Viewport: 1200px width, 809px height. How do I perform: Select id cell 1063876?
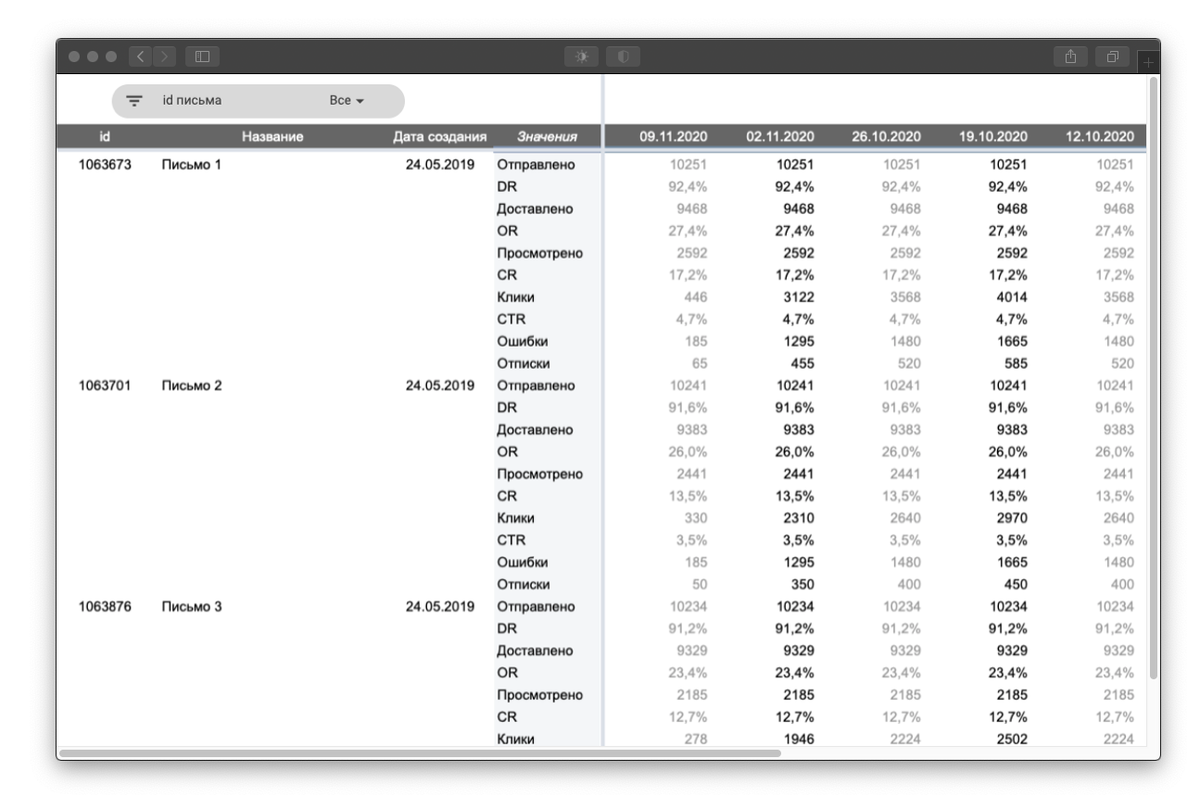(104, 607)
